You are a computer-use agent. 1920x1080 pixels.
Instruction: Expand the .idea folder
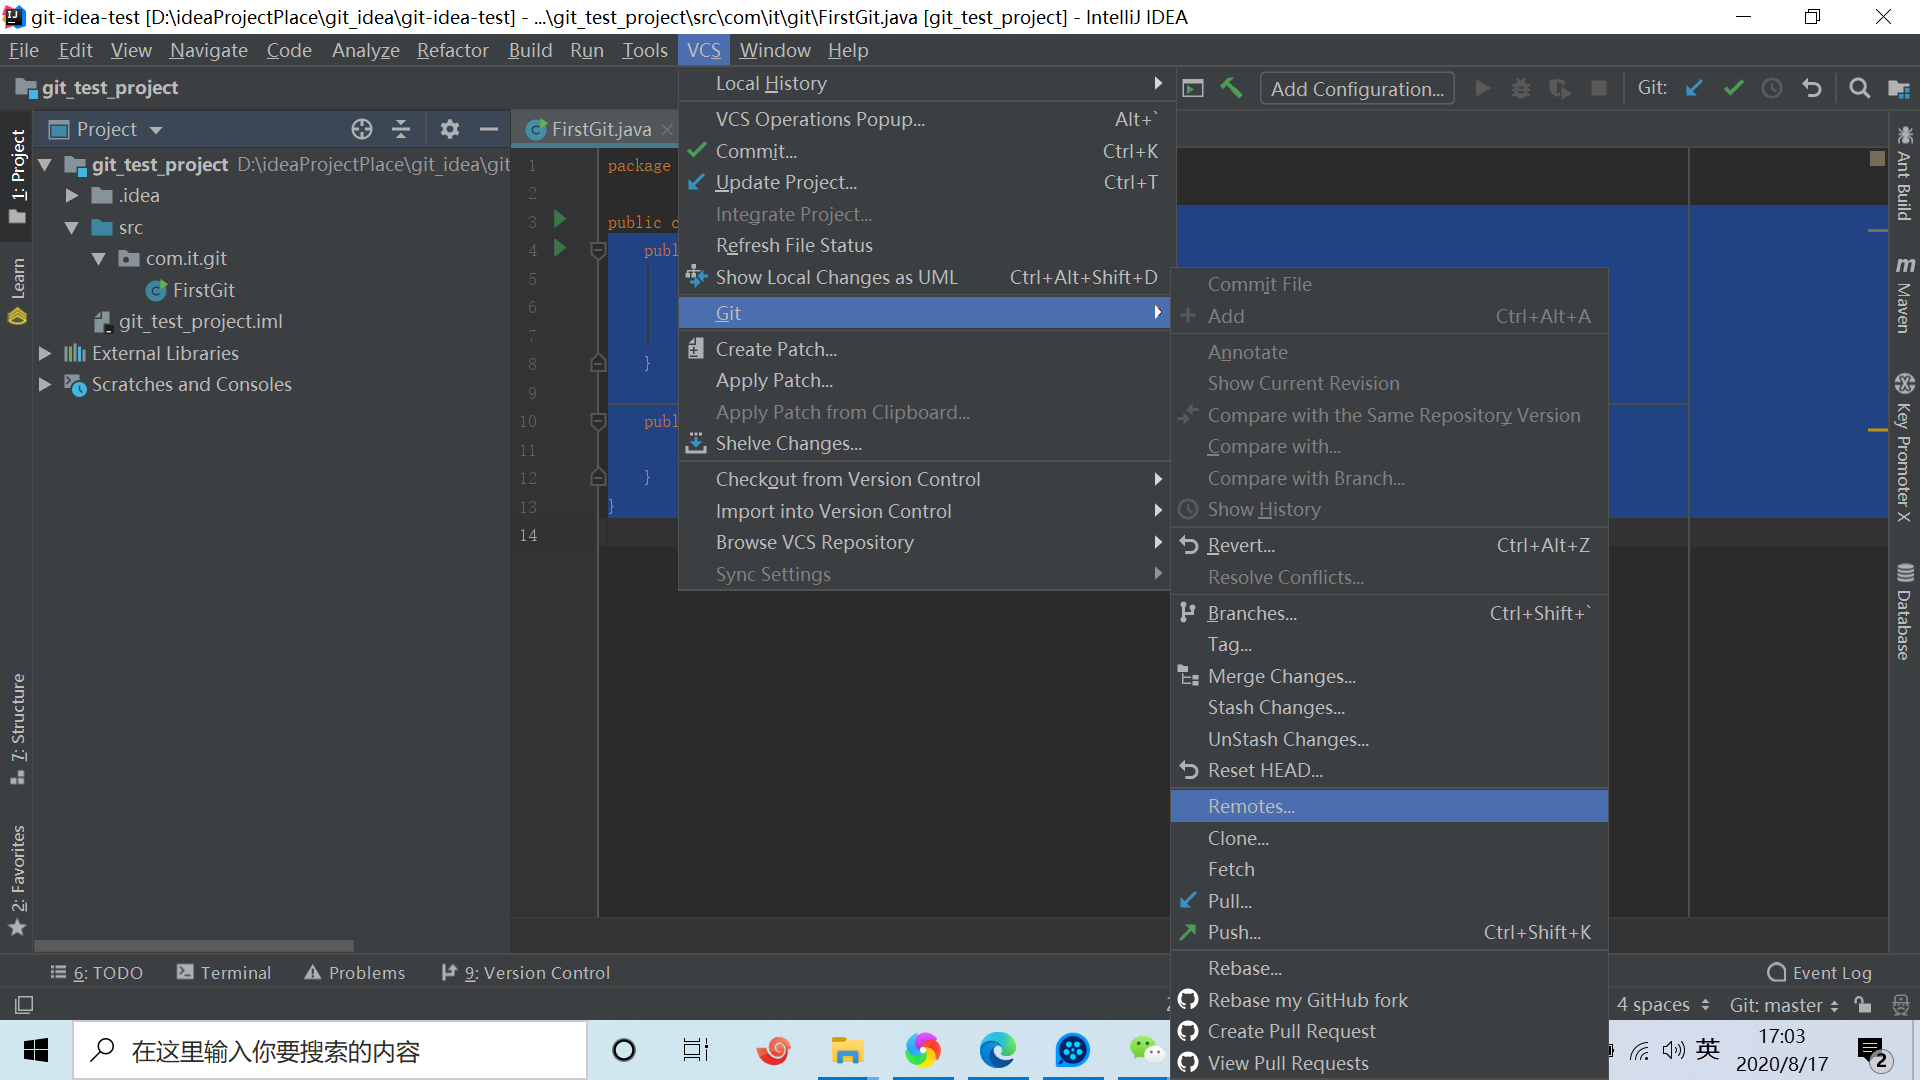pos(71,195)
